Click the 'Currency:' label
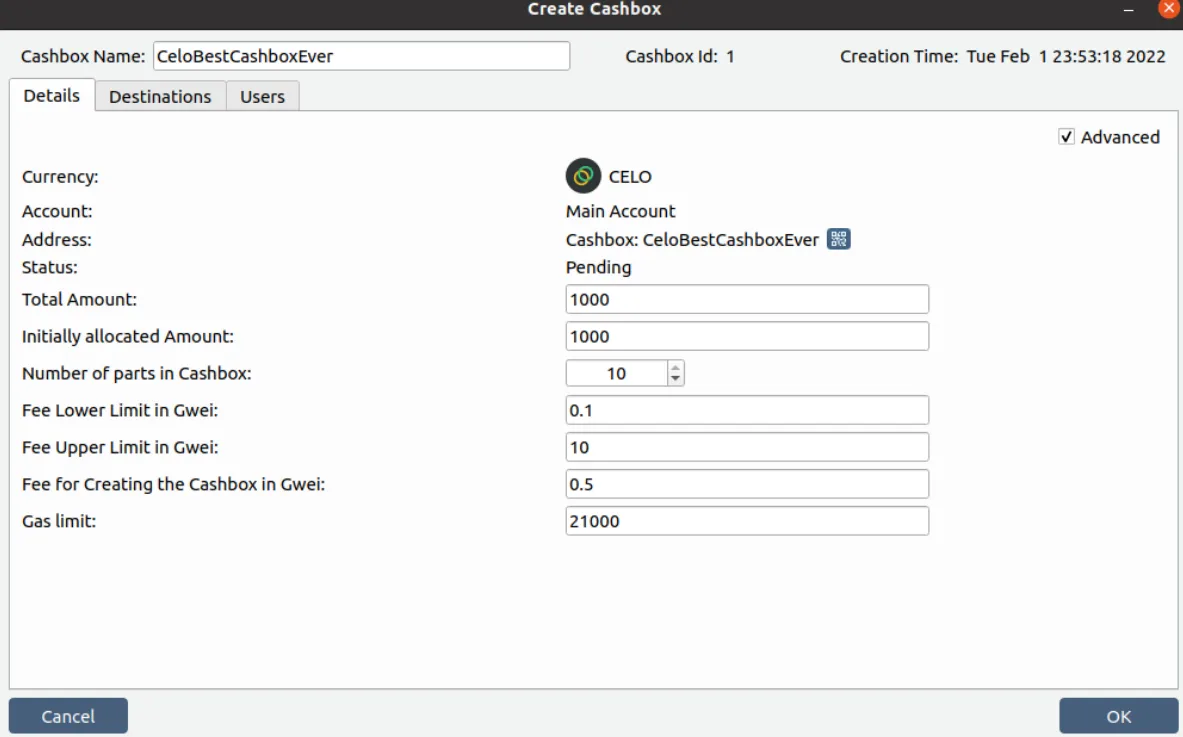 click(x=60, y=177)
